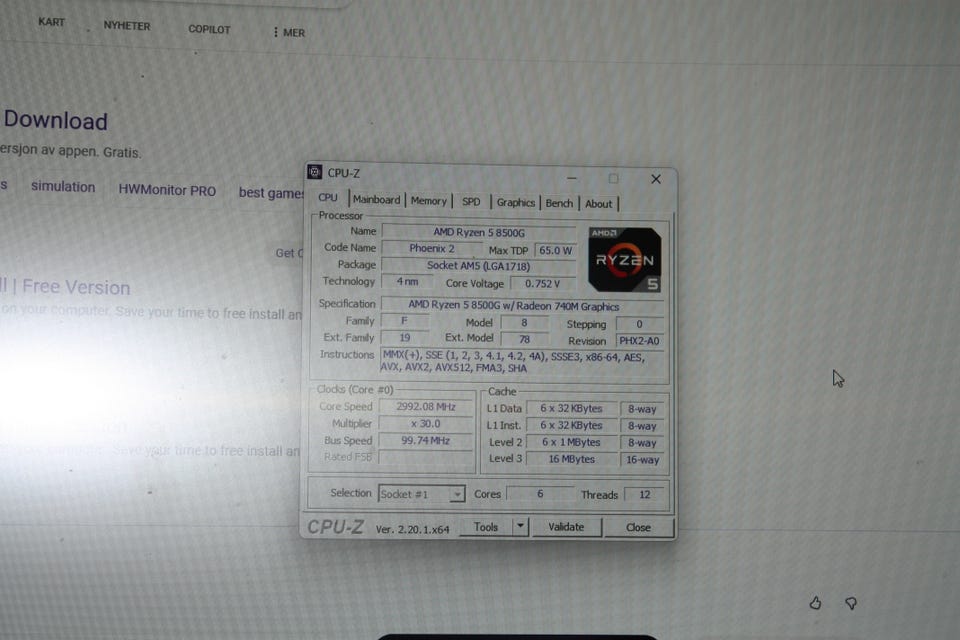This screenshot has height=640, width=960.
Task: Open the three-dot MER menu in browser
Action: pos(289,32)
